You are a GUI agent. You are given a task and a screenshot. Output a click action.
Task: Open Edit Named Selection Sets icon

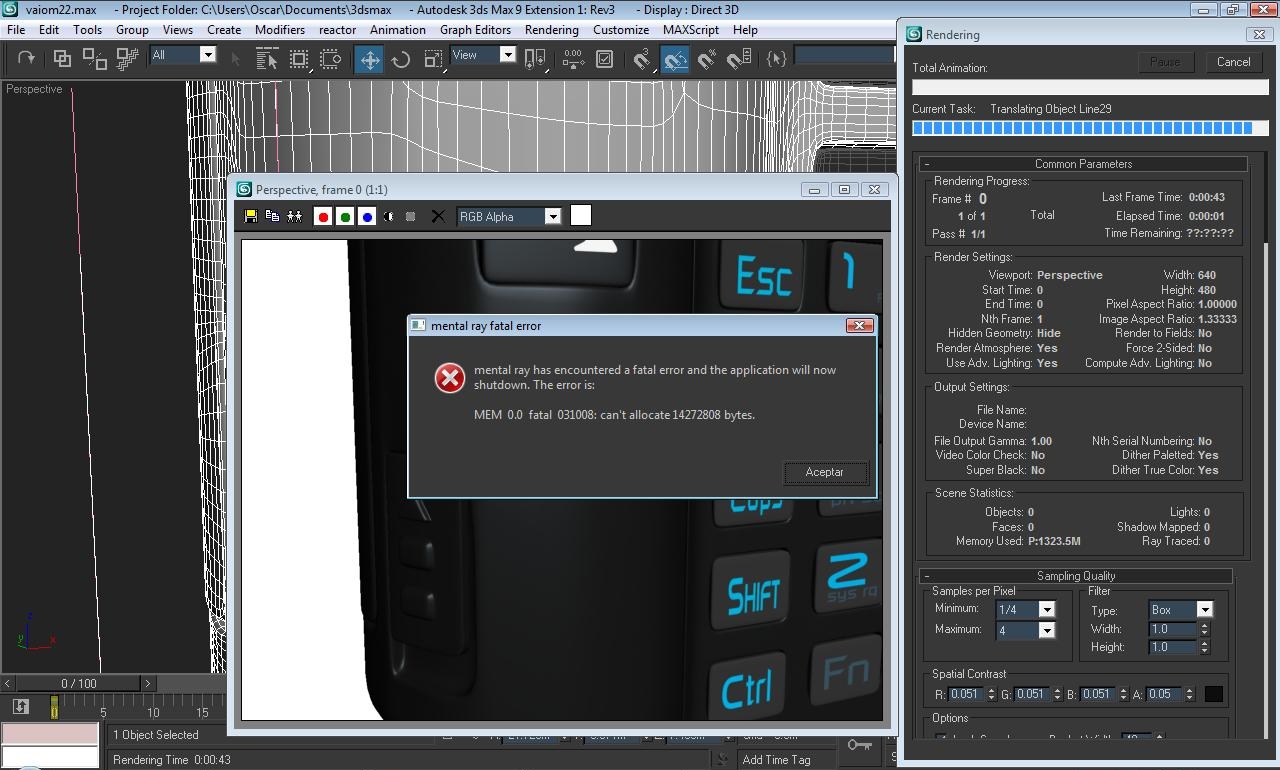[x=777, y=58]
